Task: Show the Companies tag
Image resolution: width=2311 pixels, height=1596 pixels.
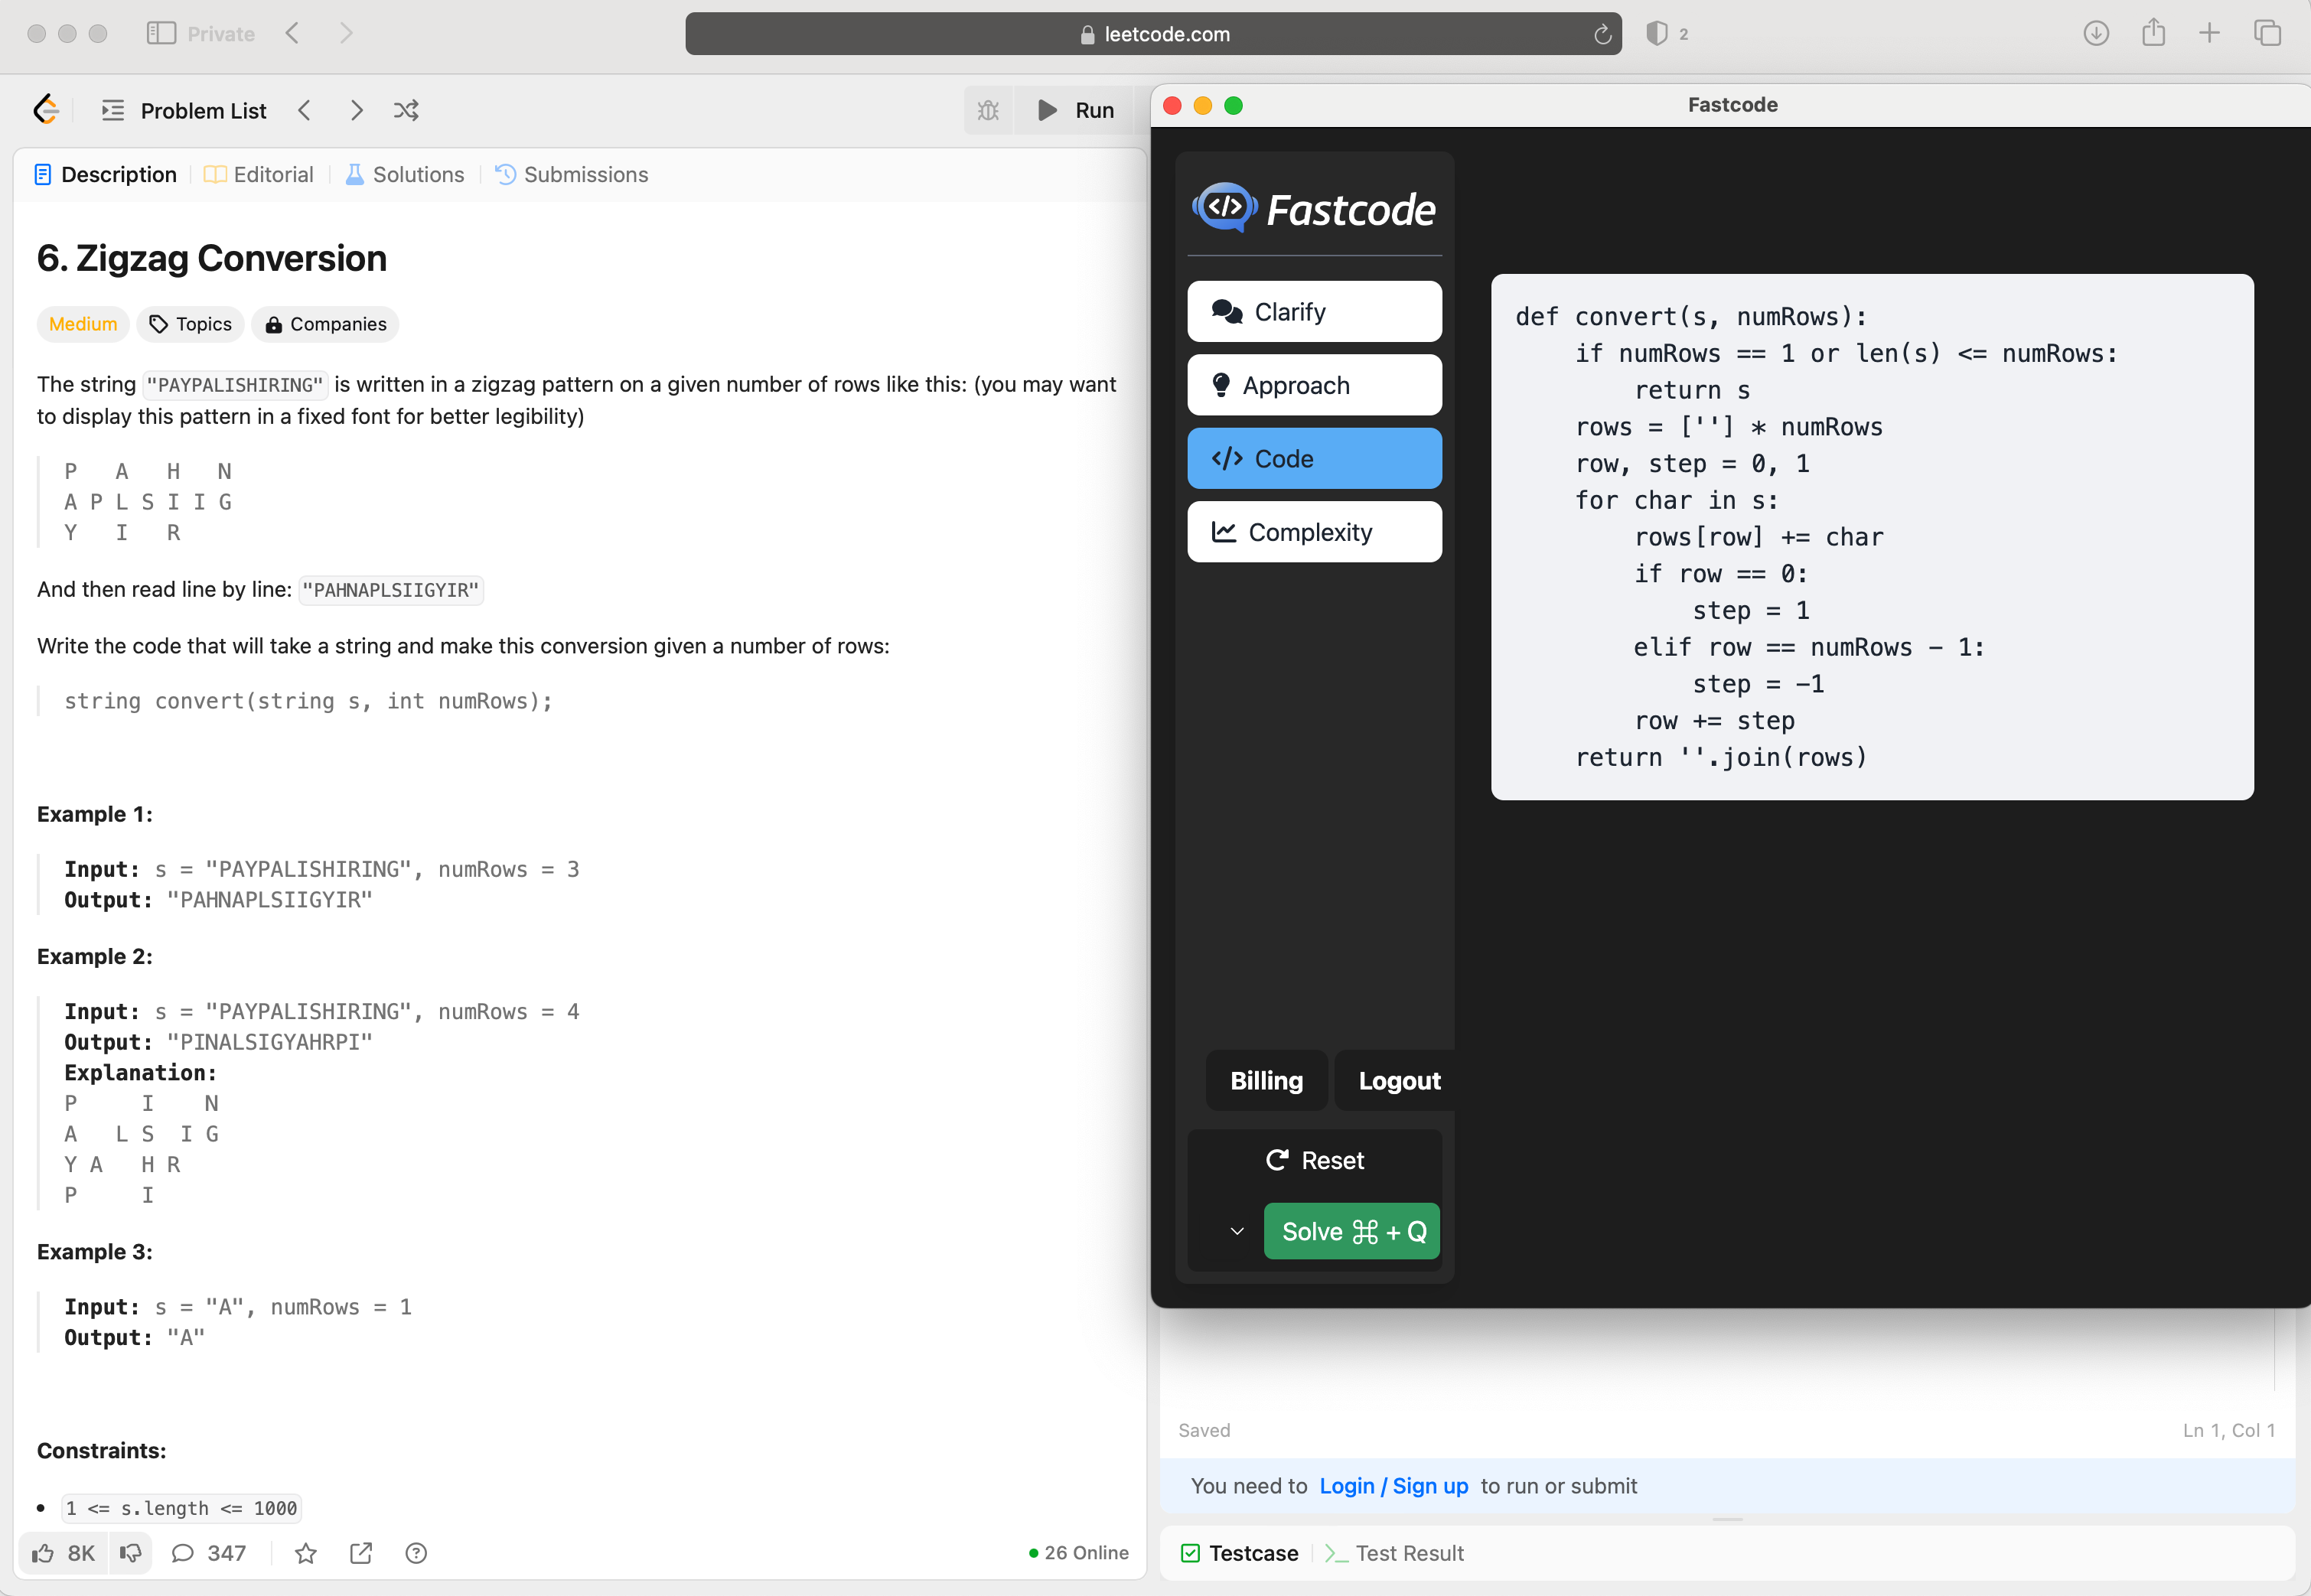Action: tap(325, 324)
